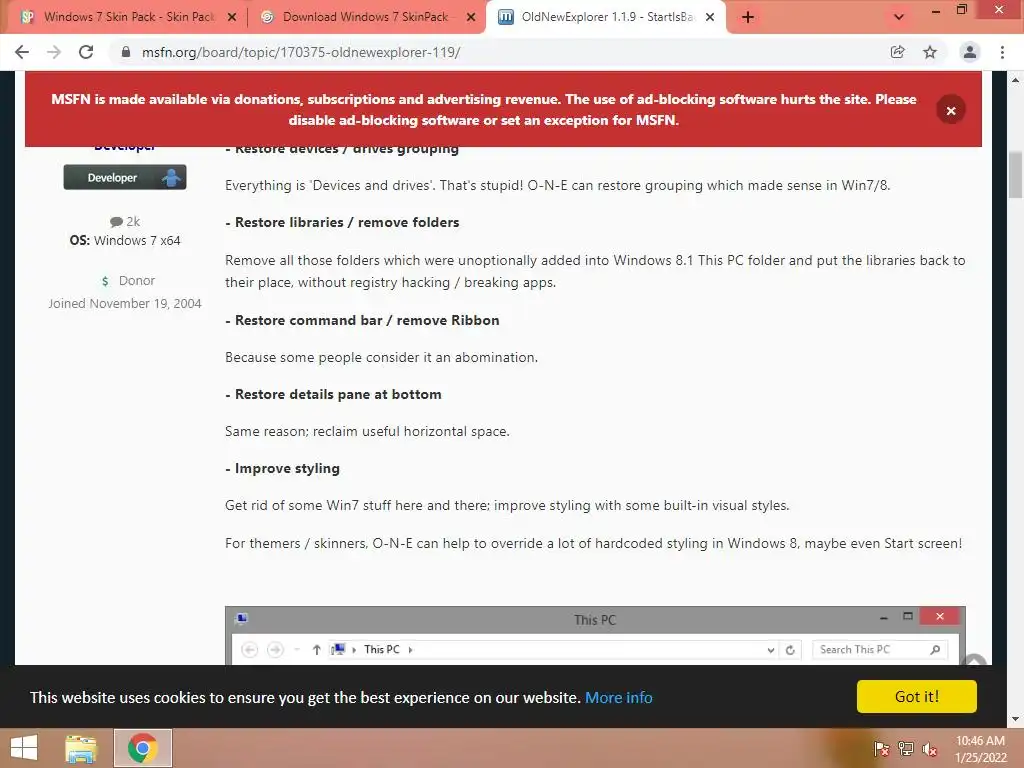Go back to the previous page

click(x=22, y=52)
